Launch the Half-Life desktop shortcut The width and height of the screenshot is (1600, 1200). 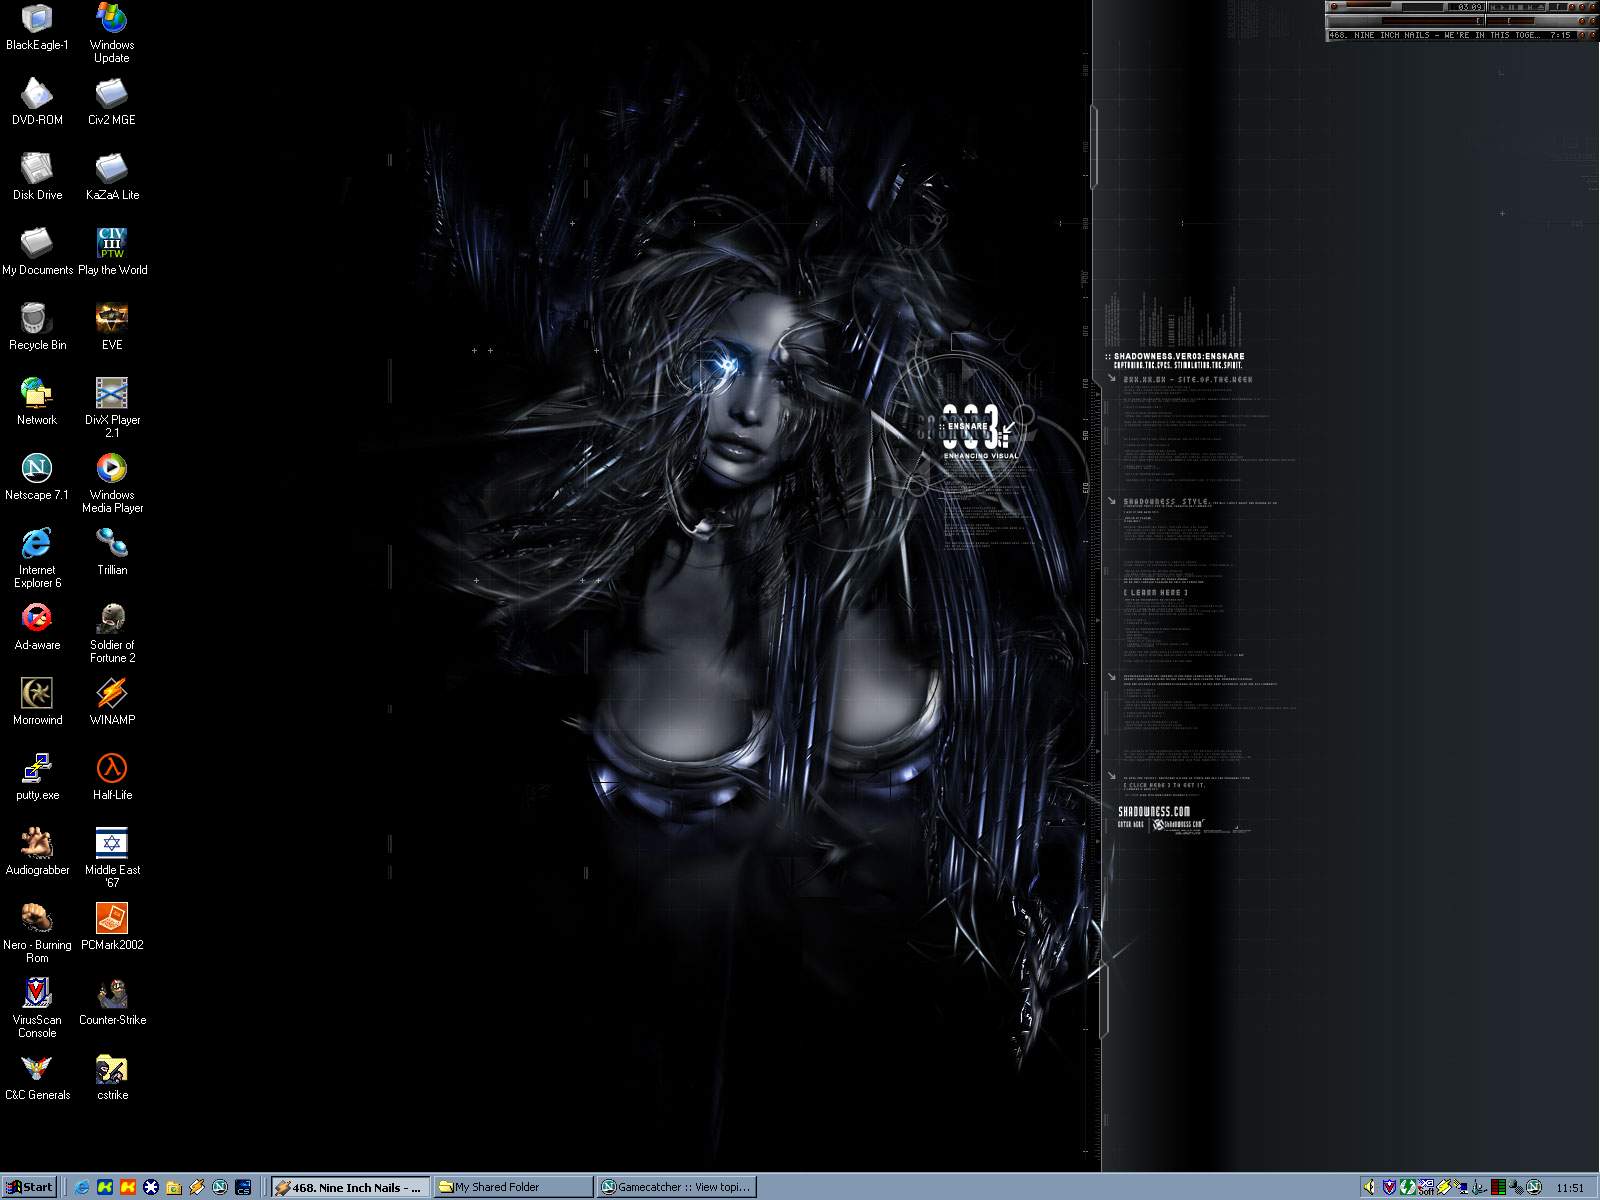pos(112,777)
